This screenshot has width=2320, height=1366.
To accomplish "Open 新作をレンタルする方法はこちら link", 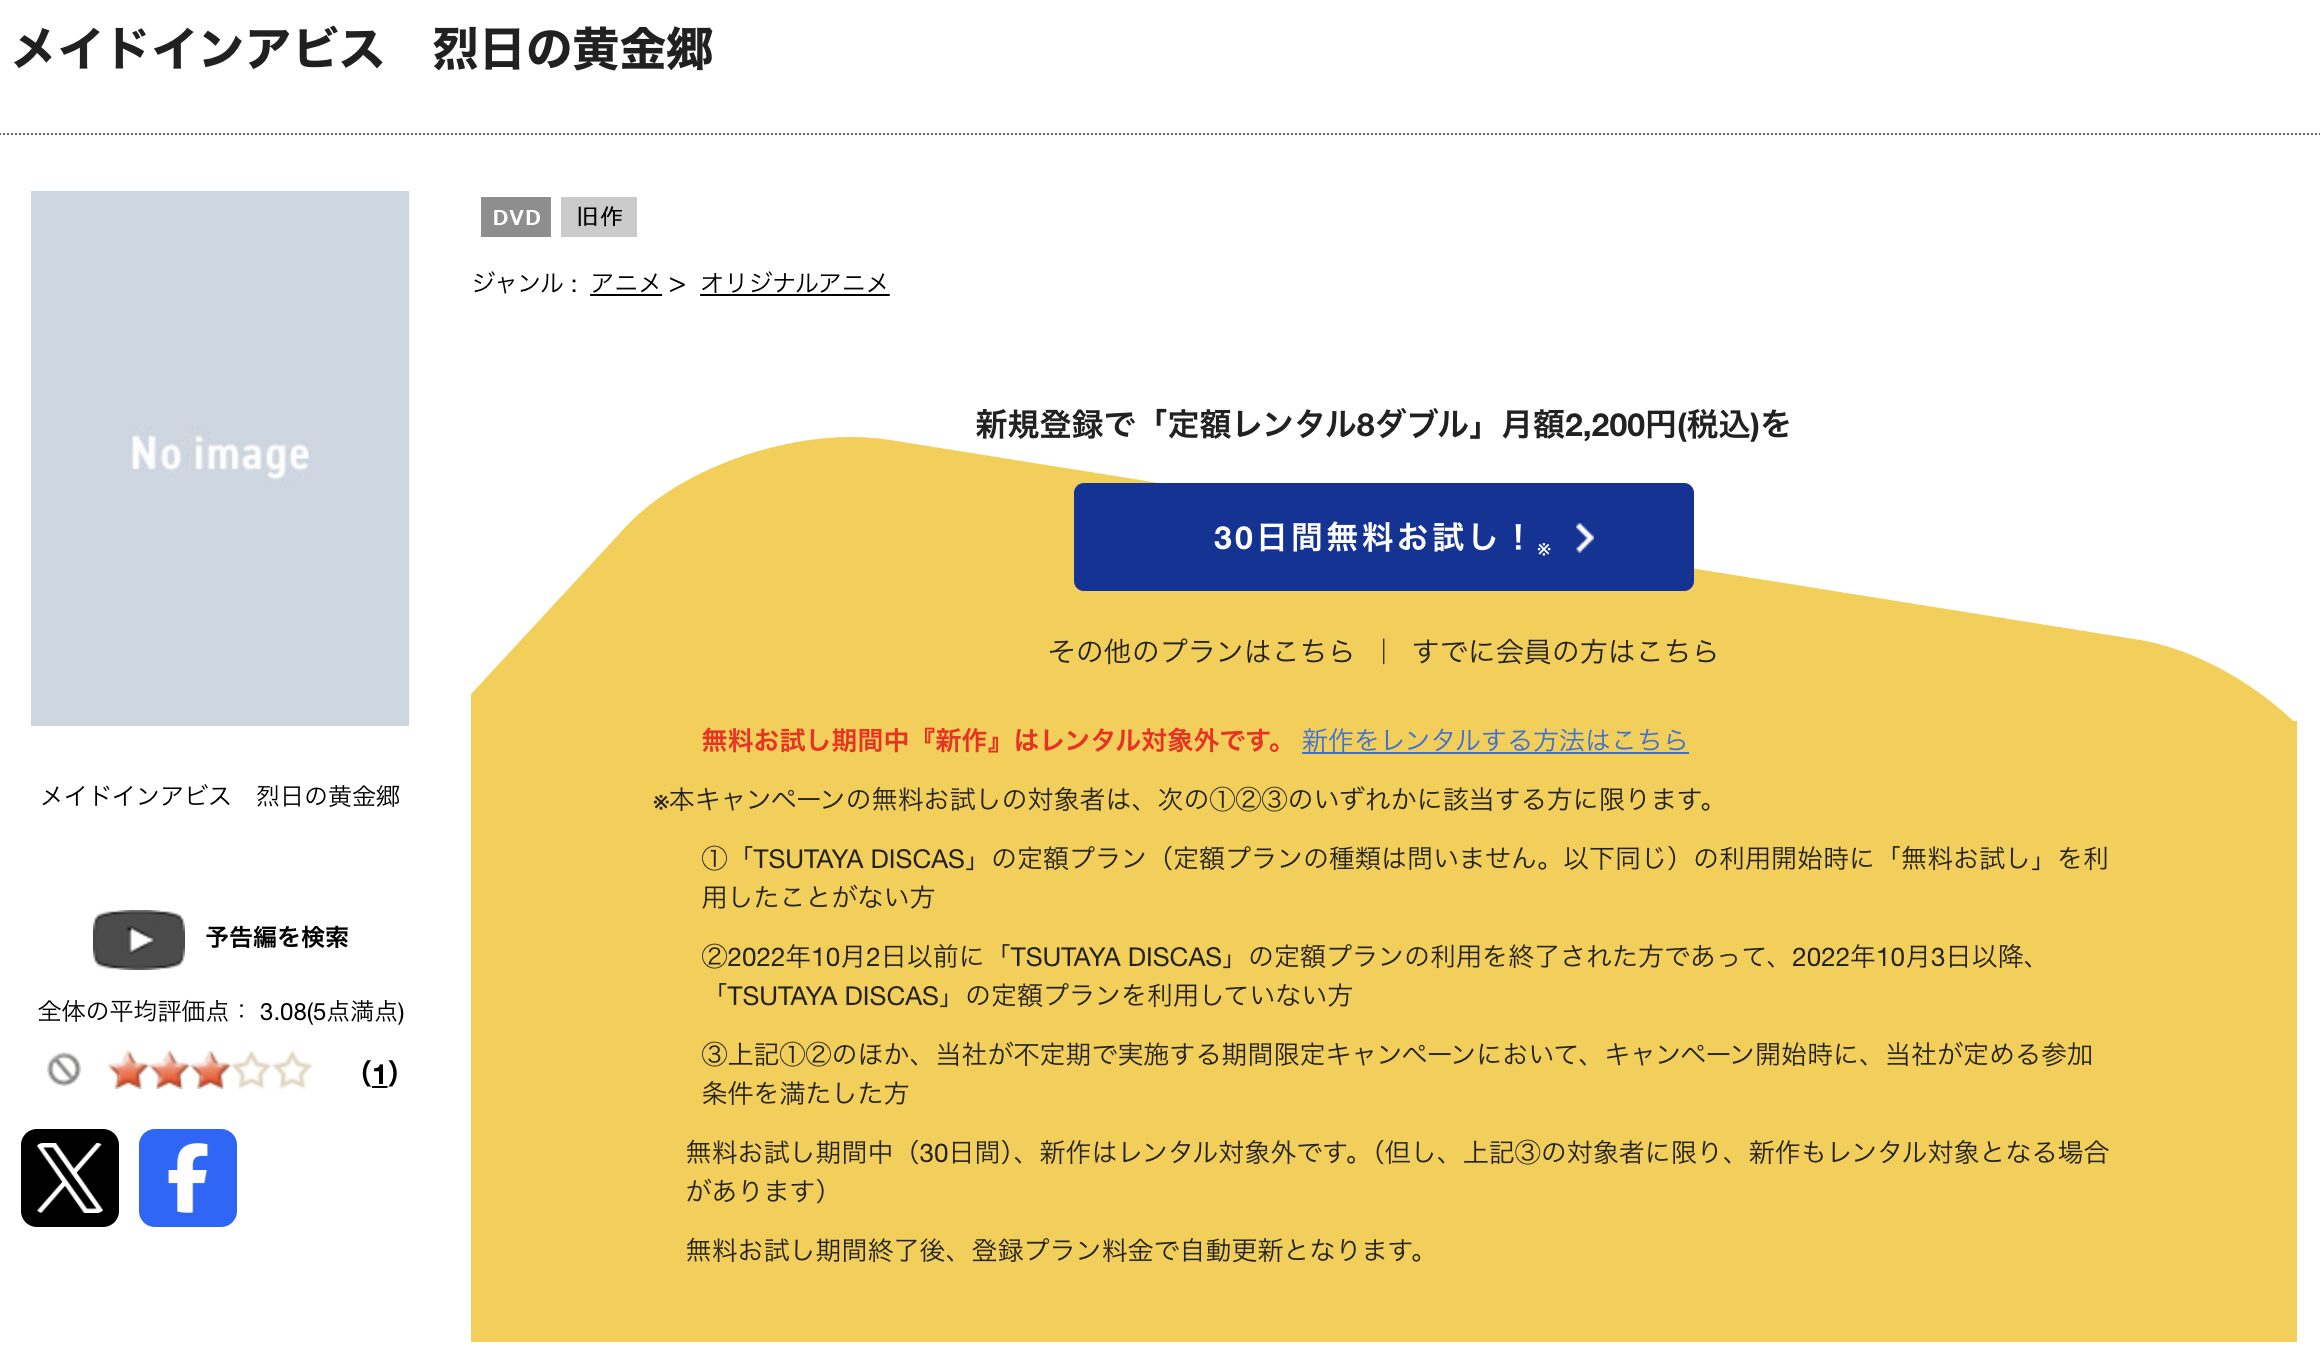I will click(x=1495, y=741).
